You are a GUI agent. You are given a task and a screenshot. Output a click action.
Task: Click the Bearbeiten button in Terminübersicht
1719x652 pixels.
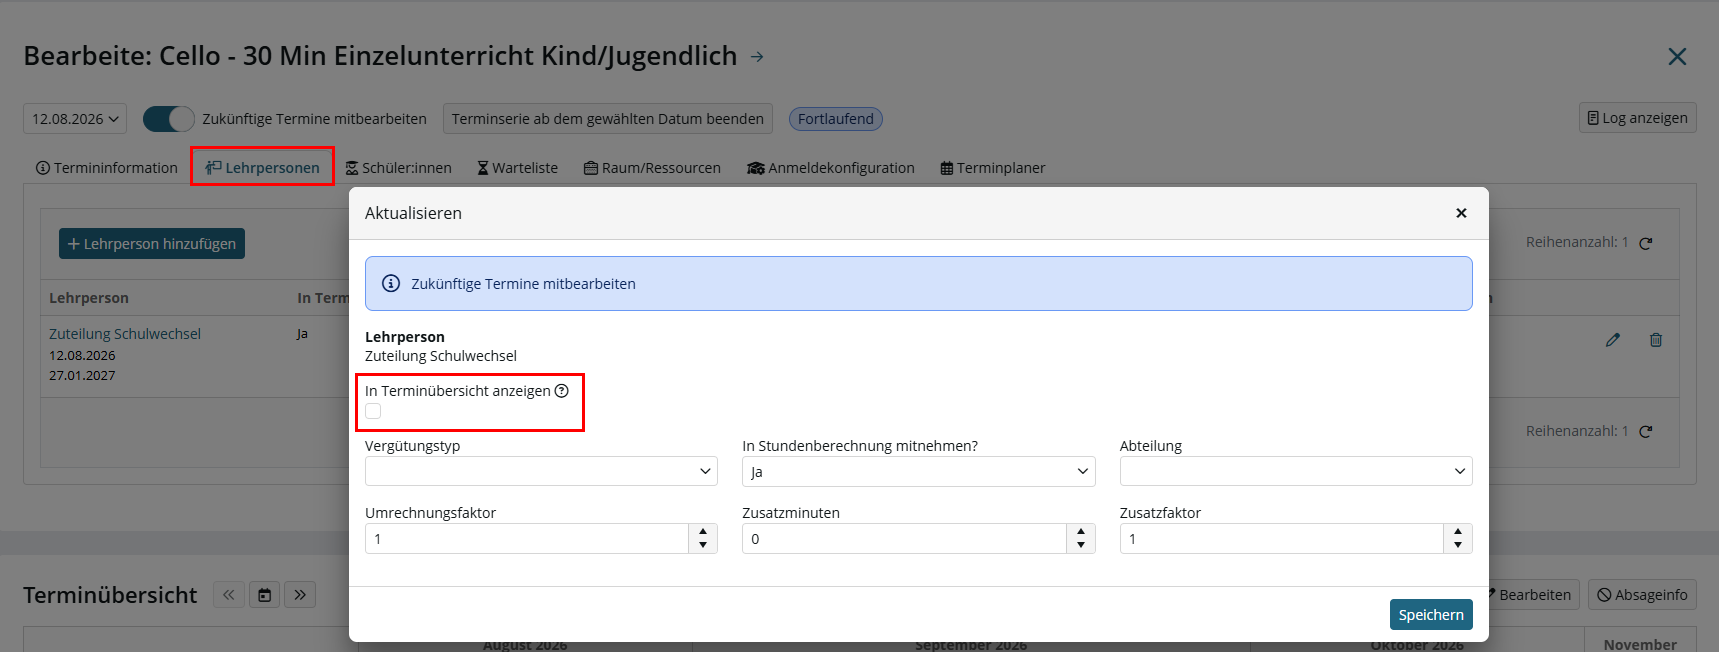[1533, 595]
